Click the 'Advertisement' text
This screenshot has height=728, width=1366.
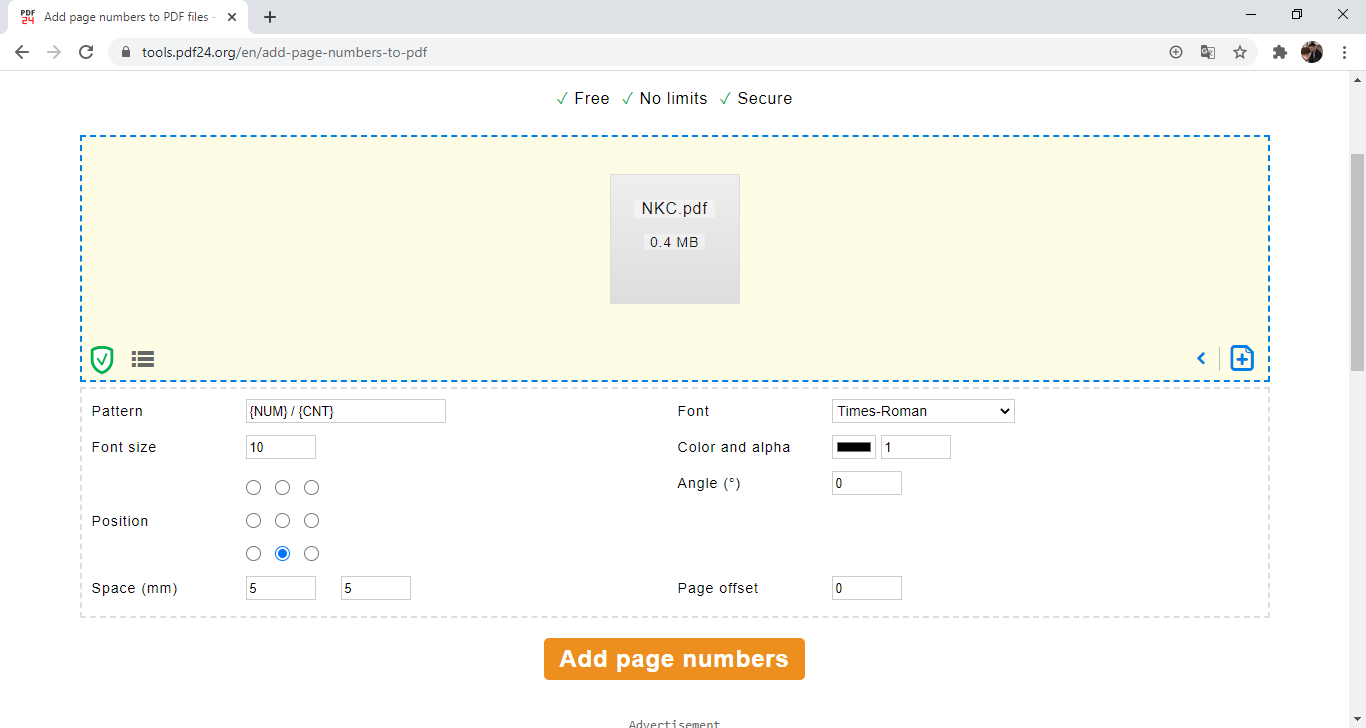674,723
